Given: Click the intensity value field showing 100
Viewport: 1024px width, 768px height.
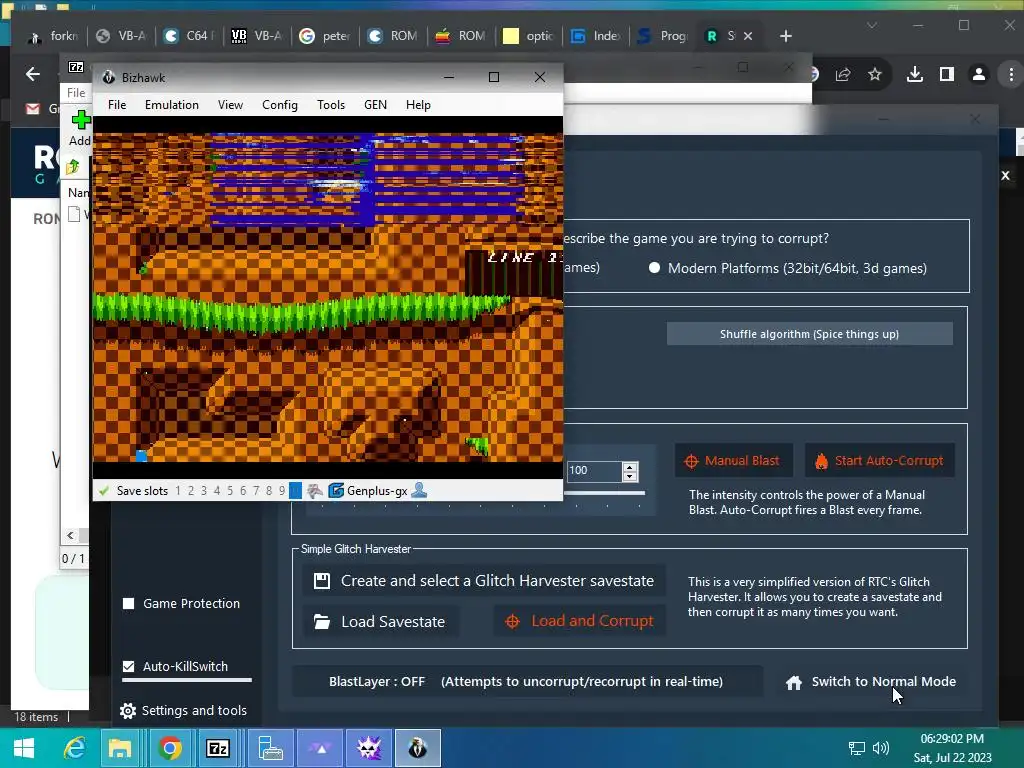Looking at the screenshot, I should 593,470.
